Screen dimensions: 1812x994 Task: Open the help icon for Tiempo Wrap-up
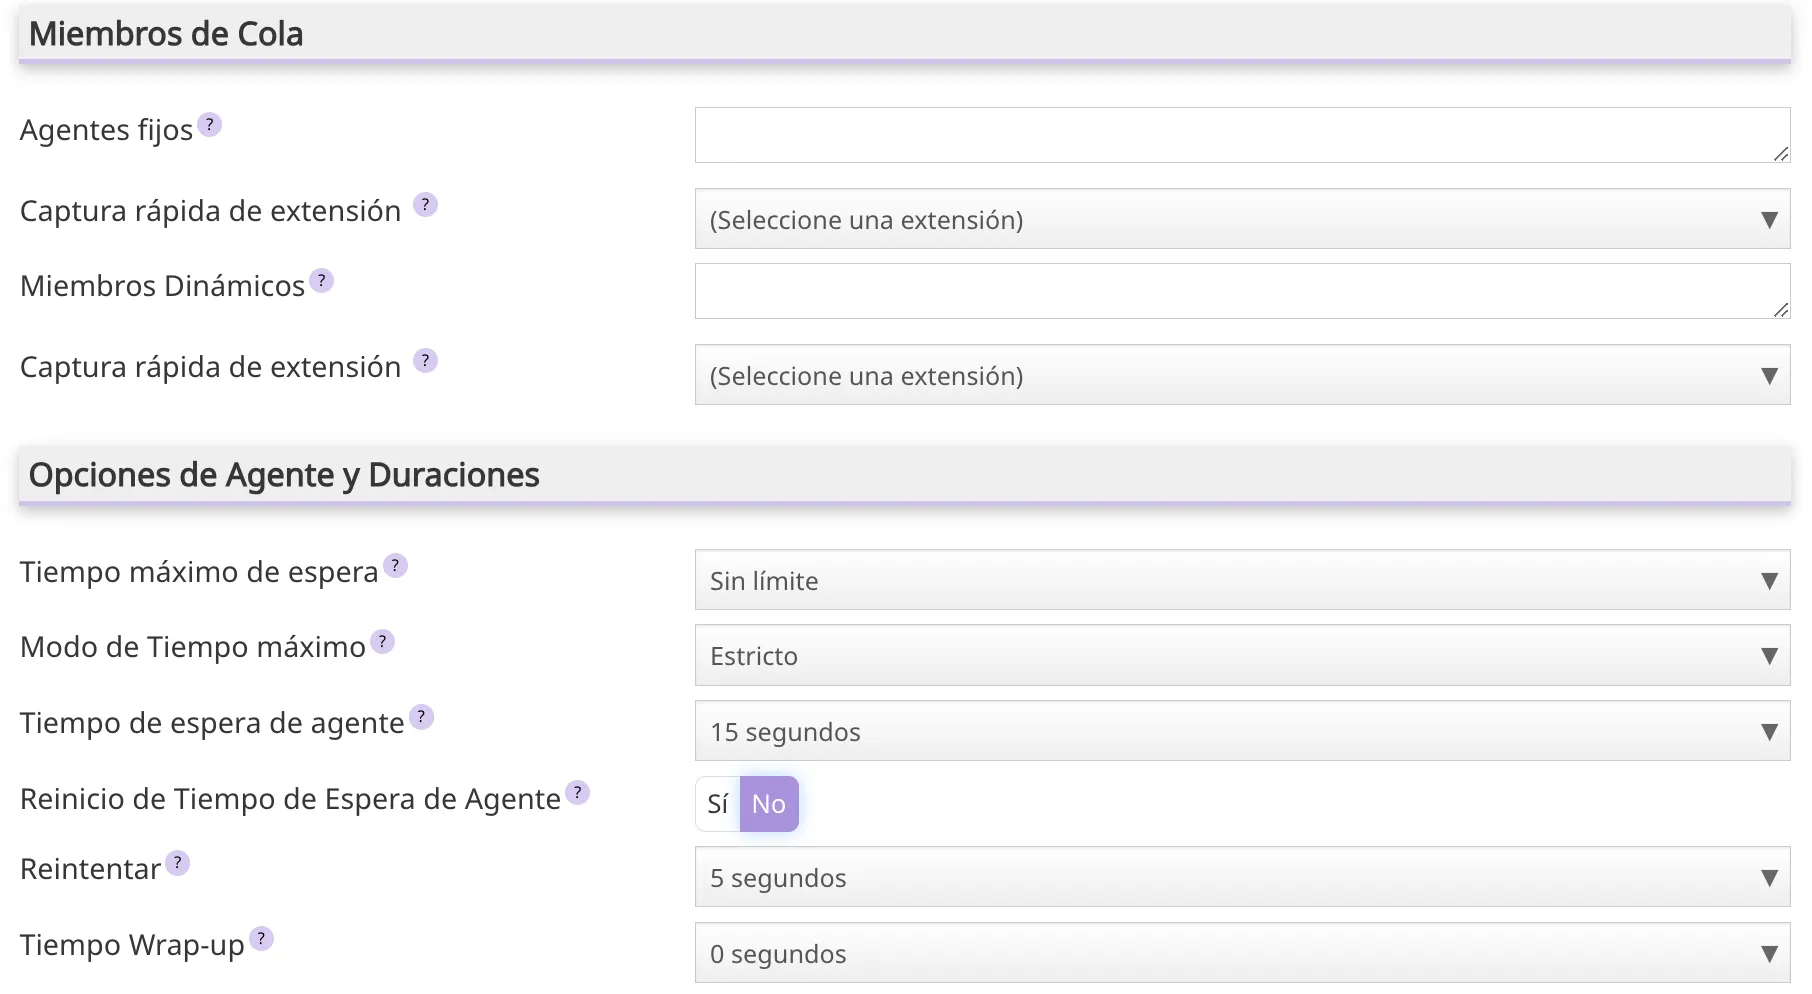click(x=261, y=939)
